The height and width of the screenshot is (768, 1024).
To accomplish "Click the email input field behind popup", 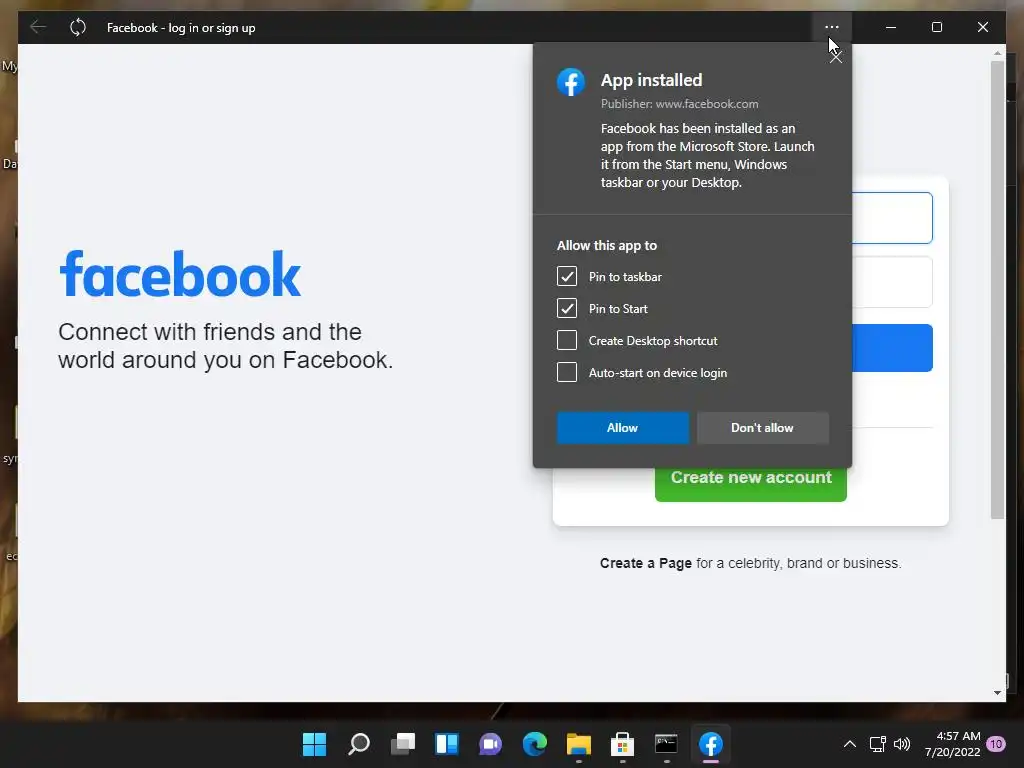I will click(892, 217).
